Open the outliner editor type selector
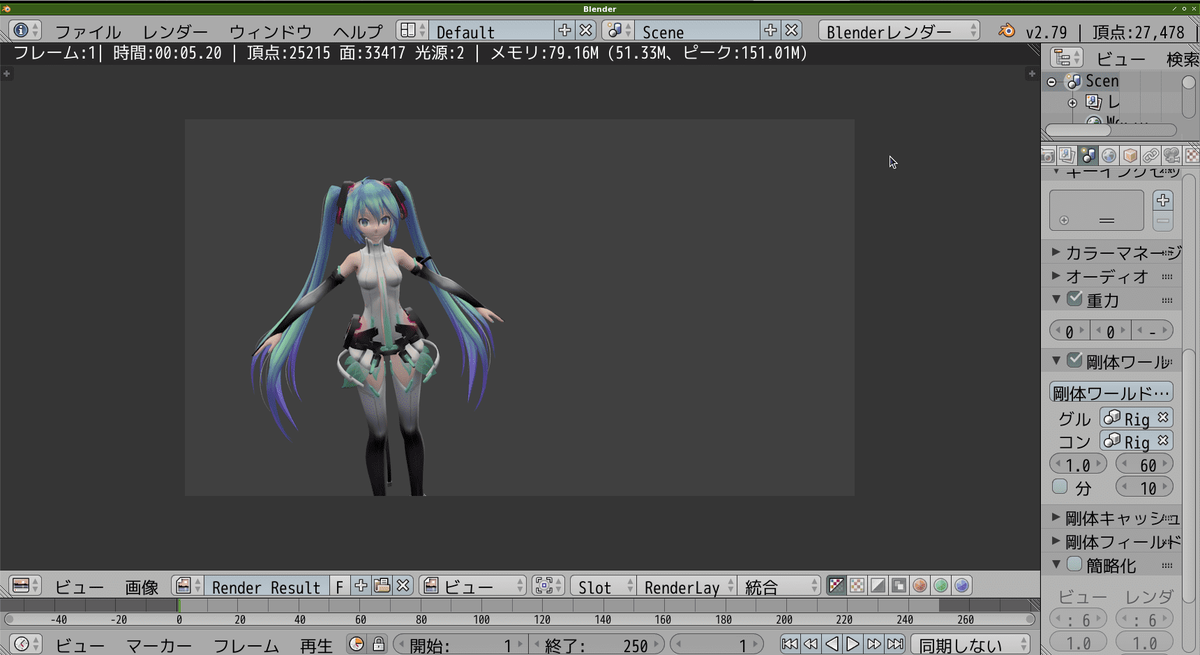Screen dimensions: 1200x655 pos(1067,58)
